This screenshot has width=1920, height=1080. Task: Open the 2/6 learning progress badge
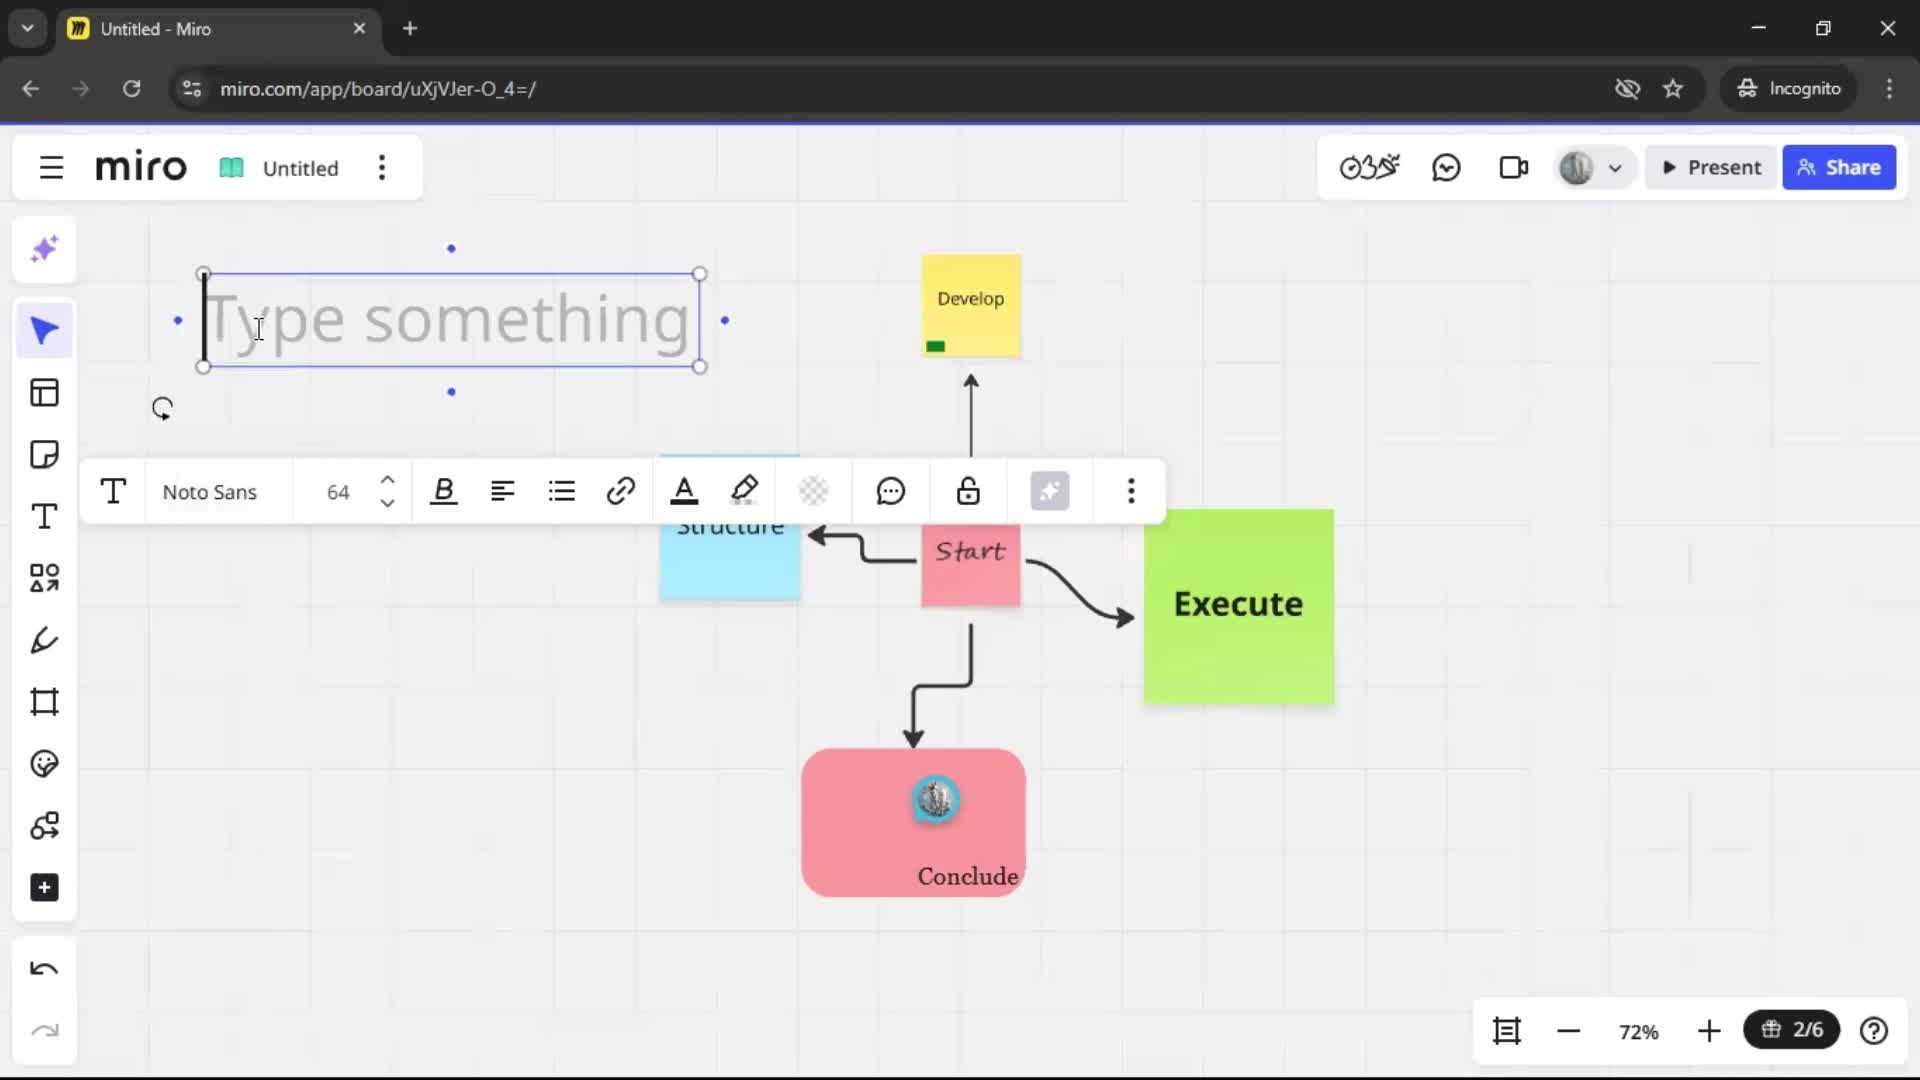coord(1792,1030)
